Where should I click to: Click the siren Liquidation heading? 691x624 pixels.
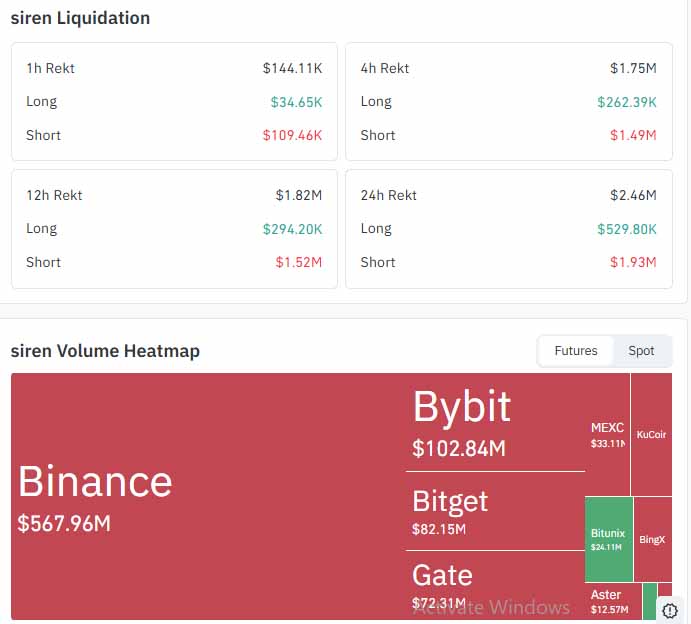coord(80,18)
